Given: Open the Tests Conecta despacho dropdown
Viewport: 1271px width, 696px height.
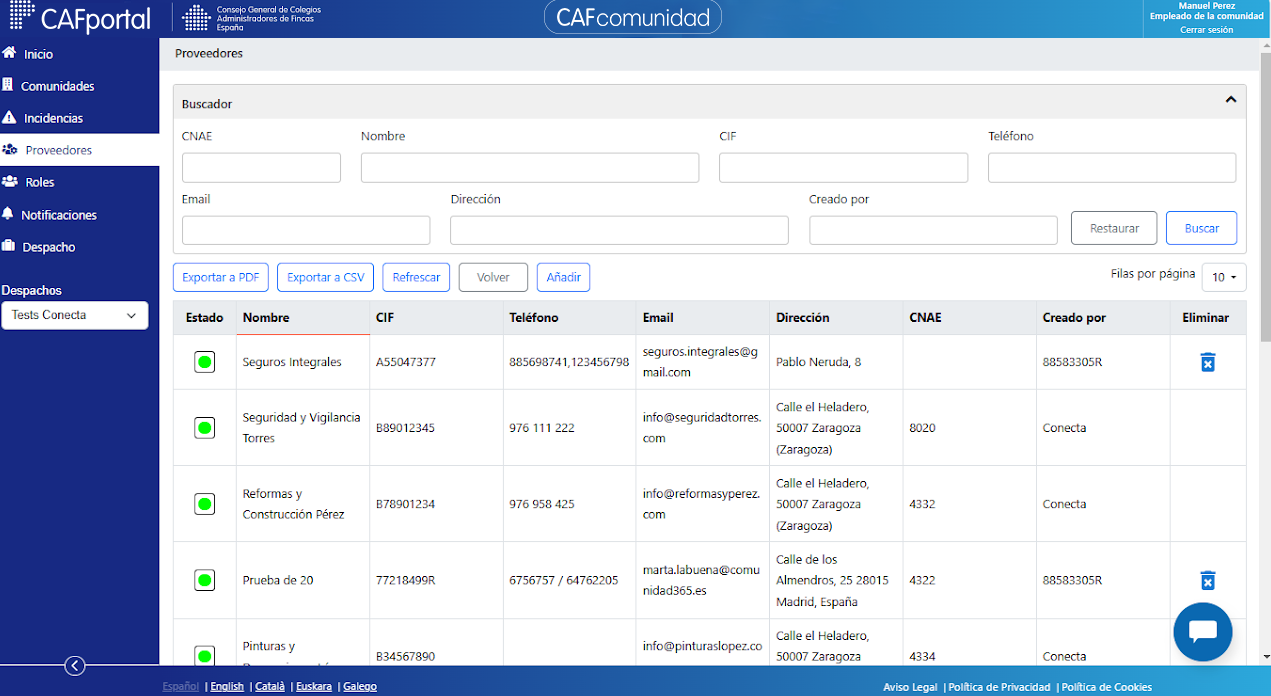Looking at the screenshot, I should click(x=75, y=315).
